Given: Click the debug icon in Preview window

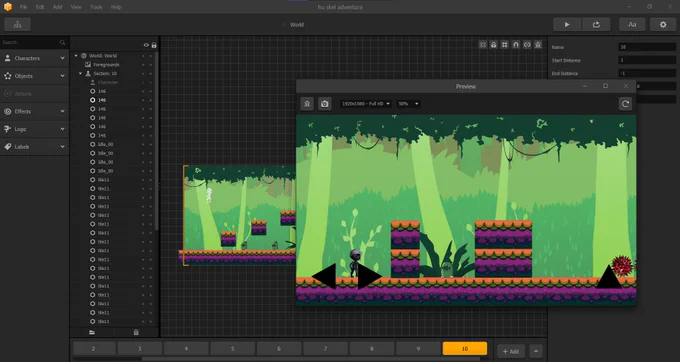Looking at the screenshot, I should pyautogui.click(x=307, y=104).
